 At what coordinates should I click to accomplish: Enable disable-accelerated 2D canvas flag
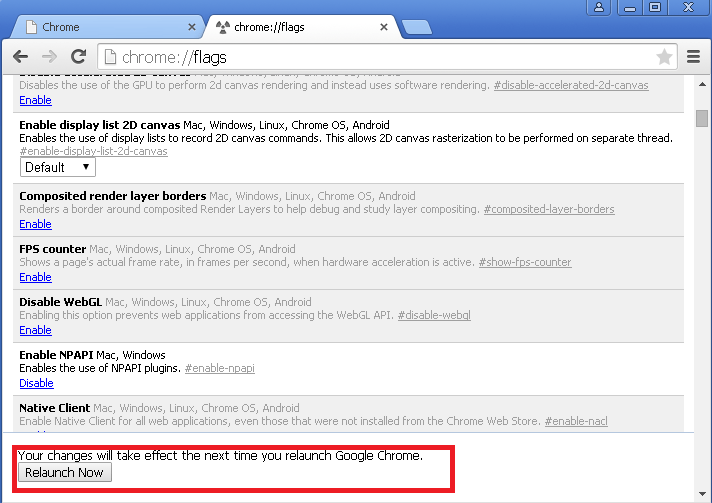click(35, 100)
